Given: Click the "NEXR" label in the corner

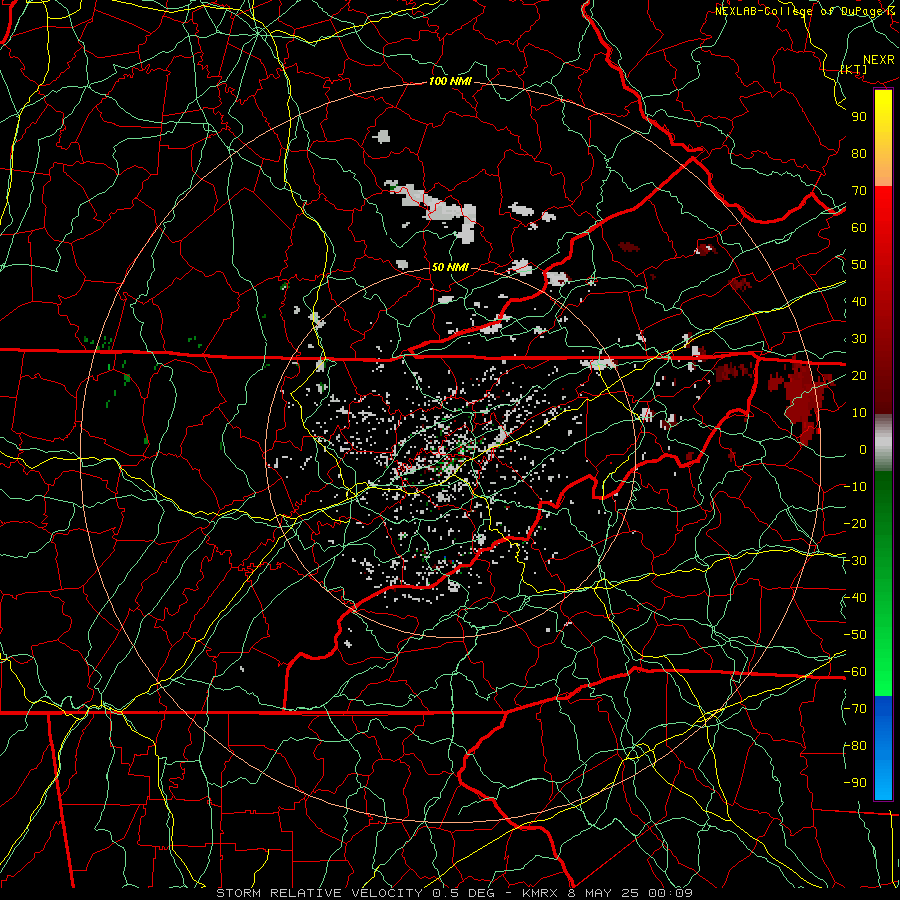Looking at the screenshot, I should point(879,60).
